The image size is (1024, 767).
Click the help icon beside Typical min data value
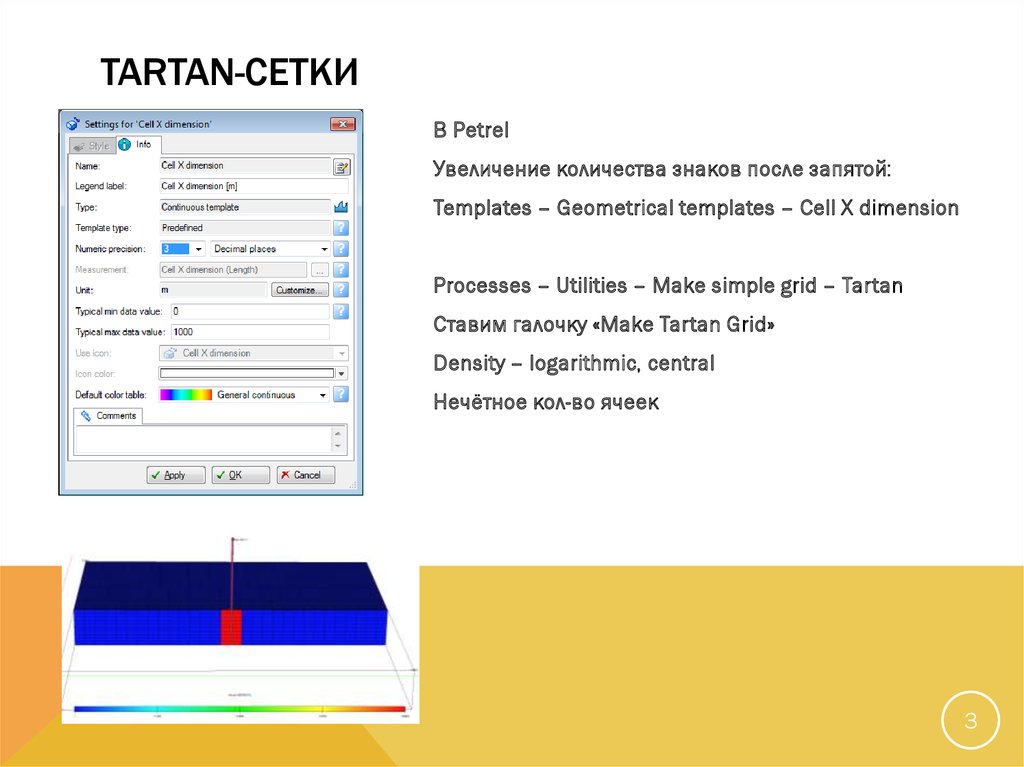point(340,311)
